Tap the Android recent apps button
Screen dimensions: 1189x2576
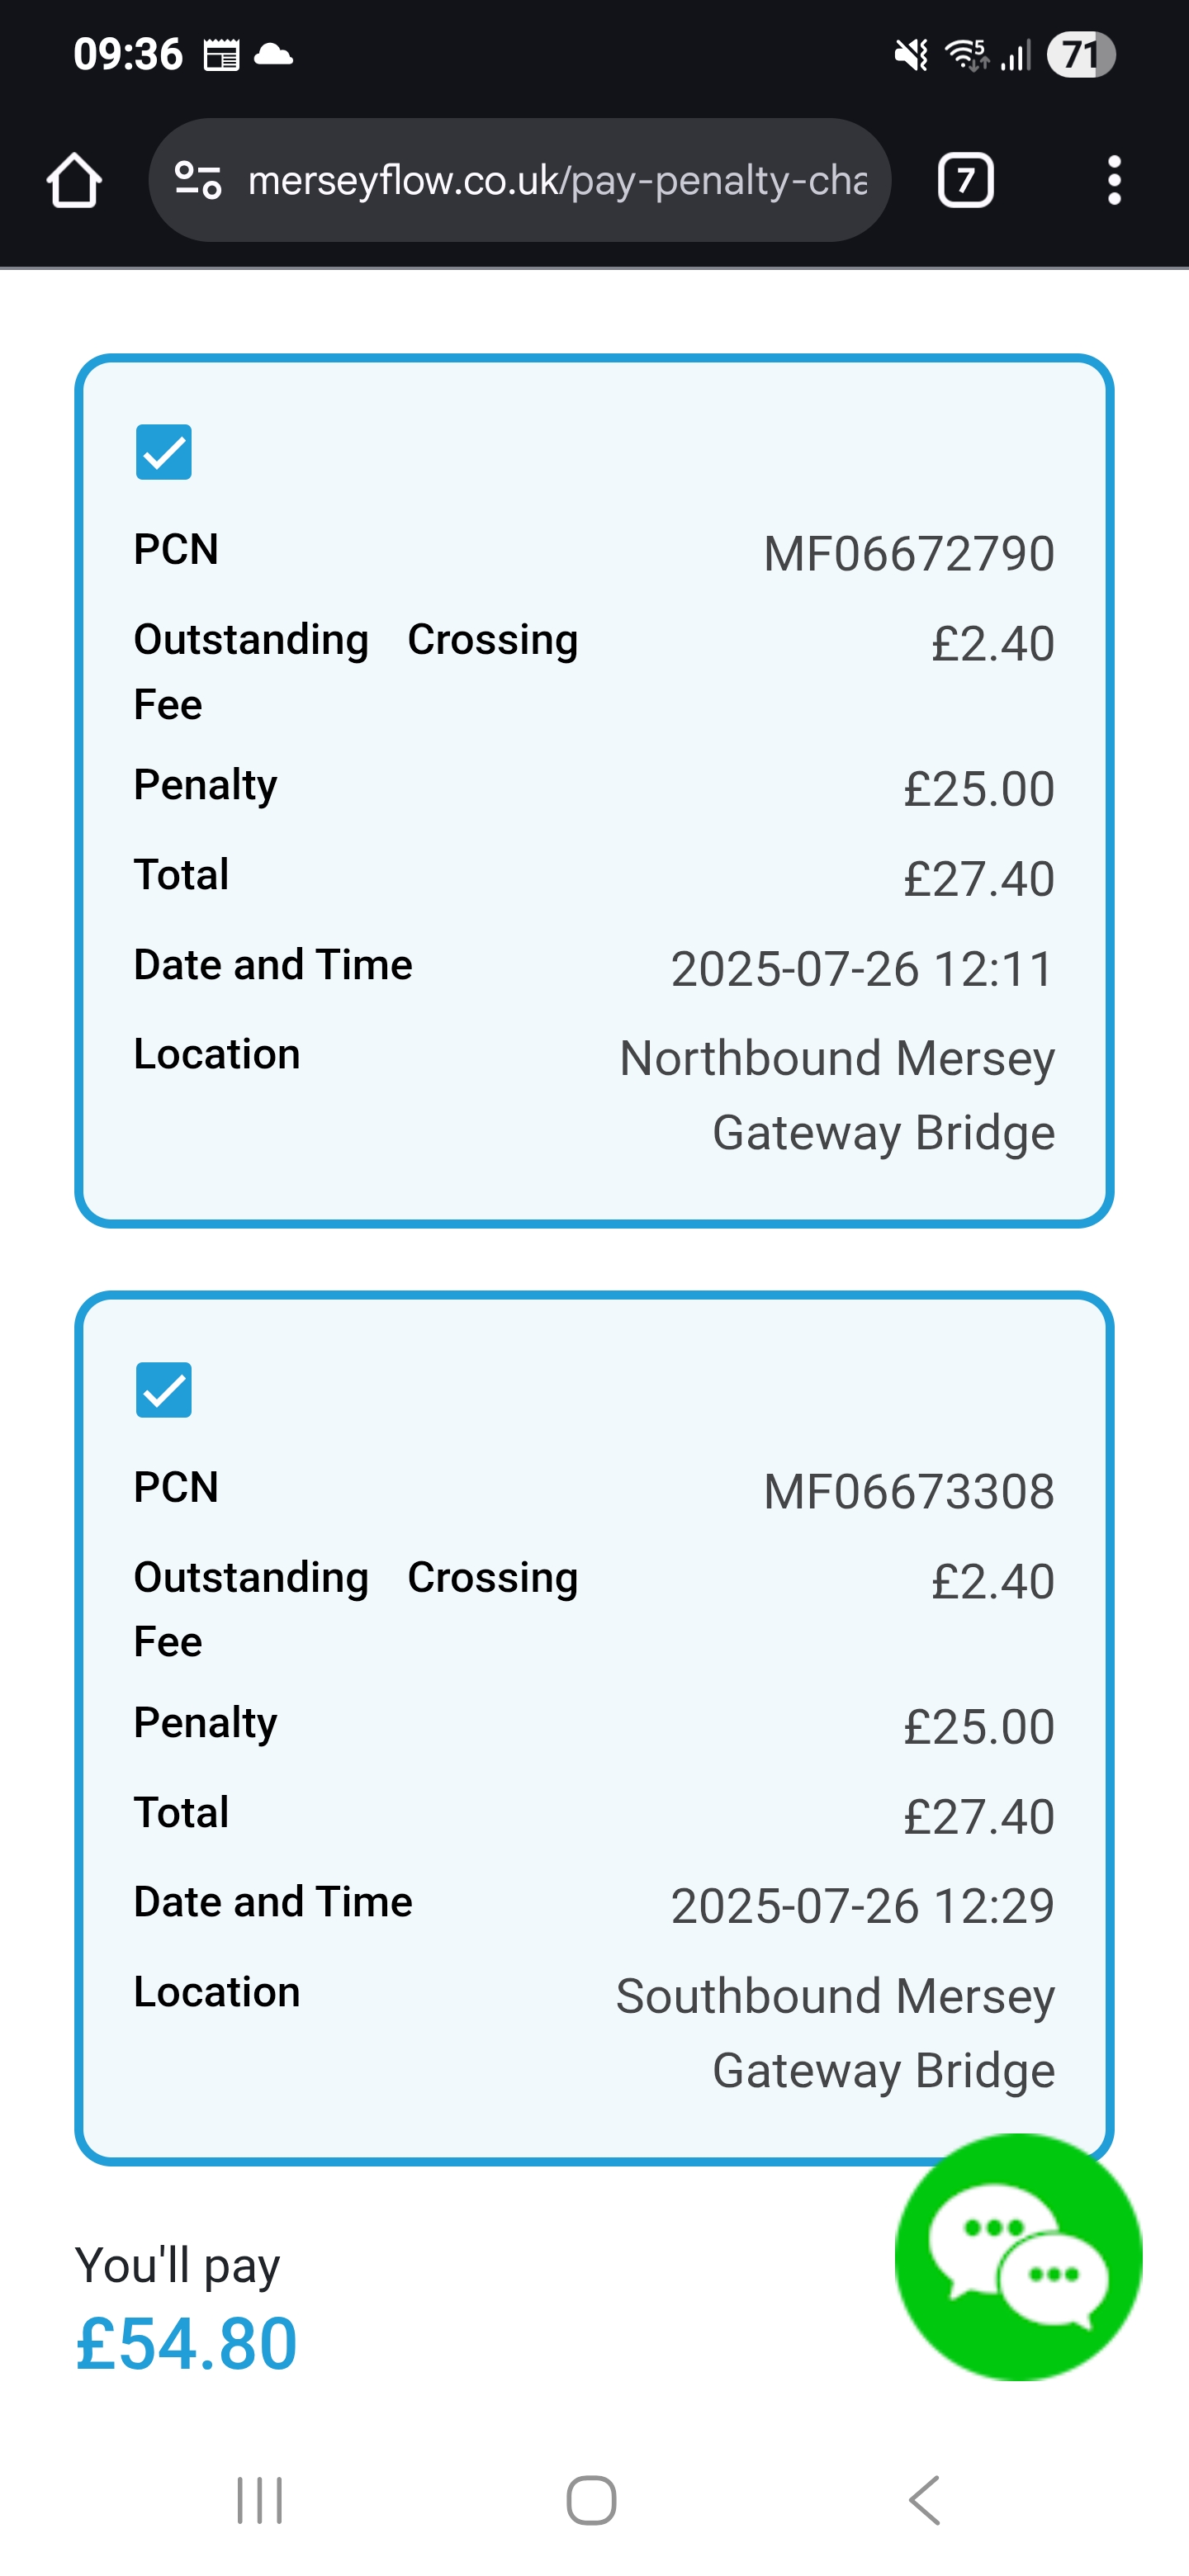tap(260, 2500)
